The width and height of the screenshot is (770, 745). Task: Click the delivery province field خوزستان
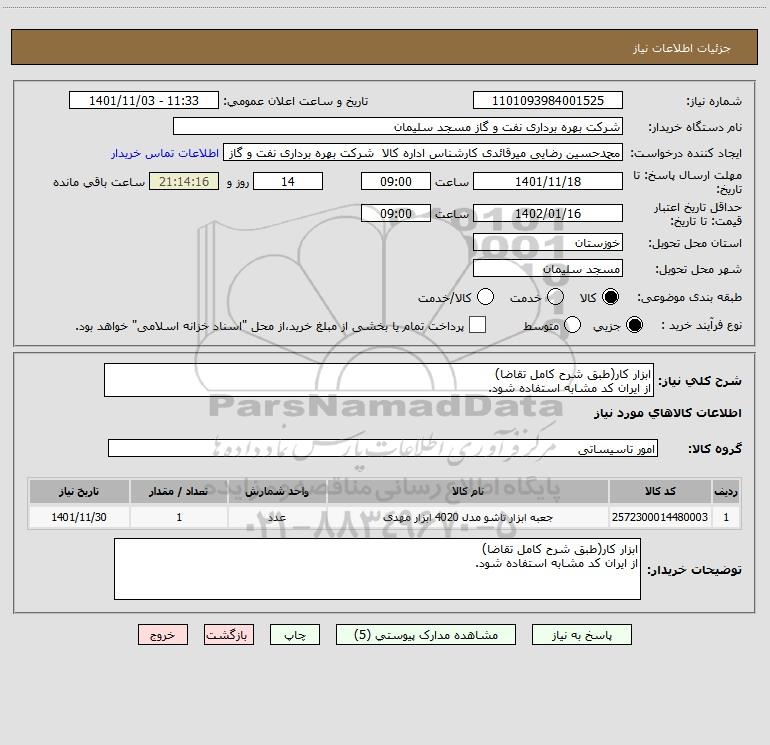click(548, 243)
